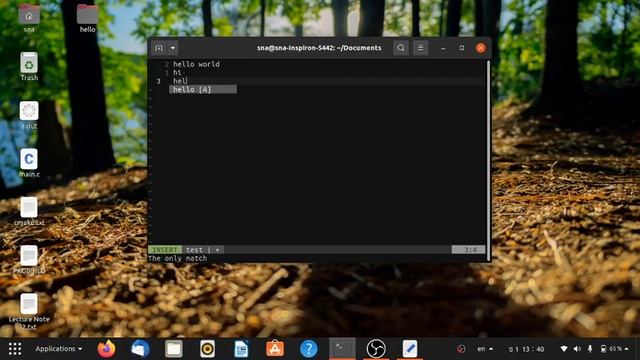640x360 pixels.
Task: Click the INSERT mode indicator
Action: click(x=165, y=249)
